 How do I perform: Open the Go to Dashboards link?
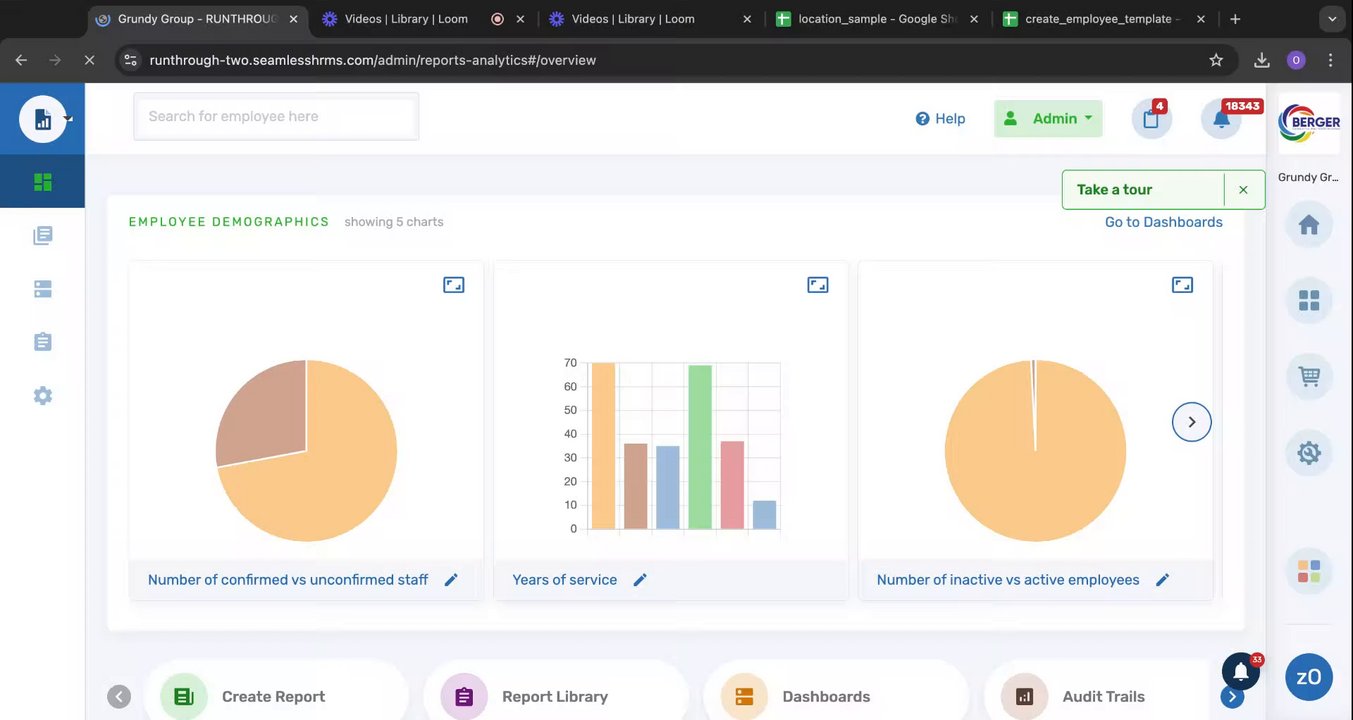(x=1163, y=222)
